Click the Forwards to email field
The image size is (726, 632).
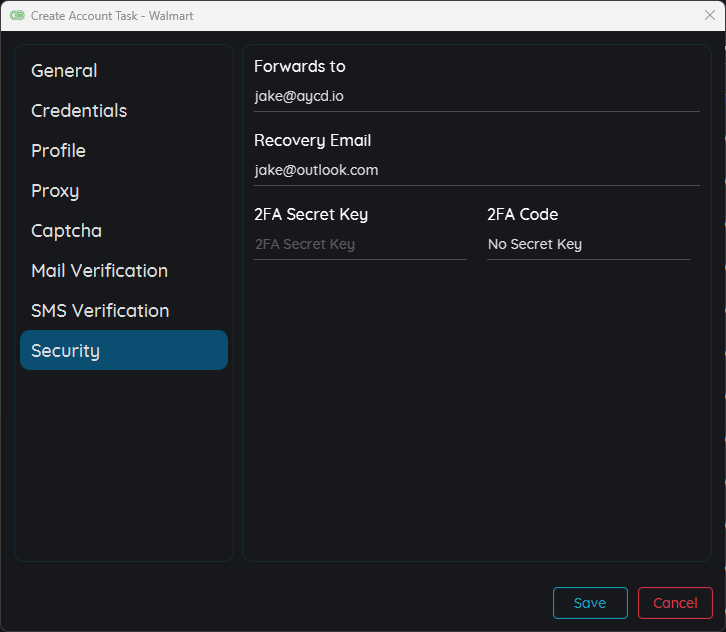476,97
